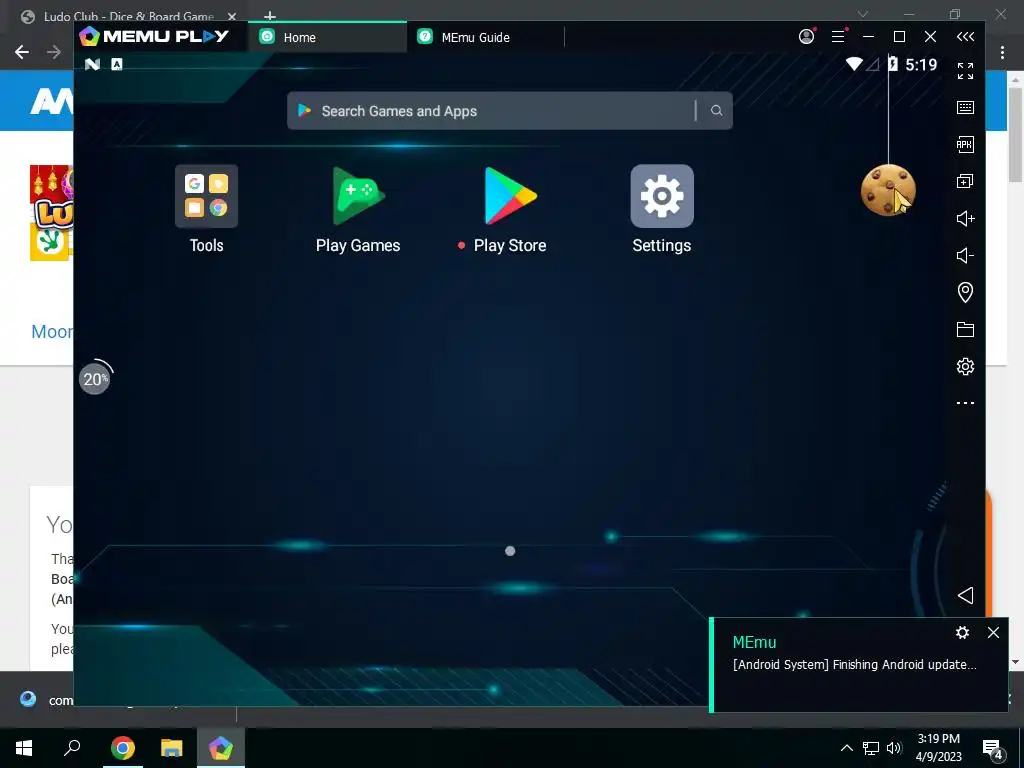The height and width of the screenshot is (768, 1024).
Task: Open shared folder icon in sidebar
Action: tap(965, 329)
